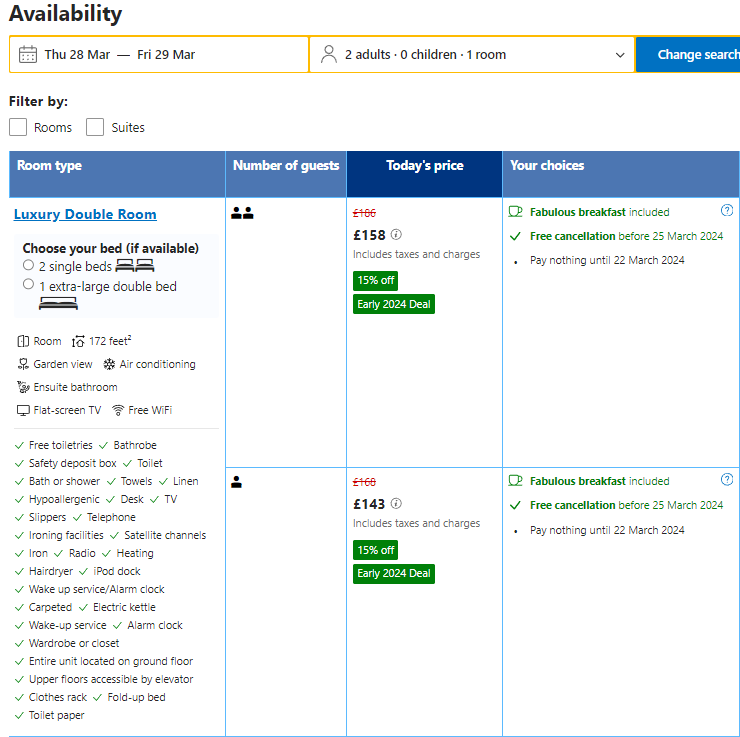Click the Garden view flower icon
This screenshot has width=740, height=737.
23,364
